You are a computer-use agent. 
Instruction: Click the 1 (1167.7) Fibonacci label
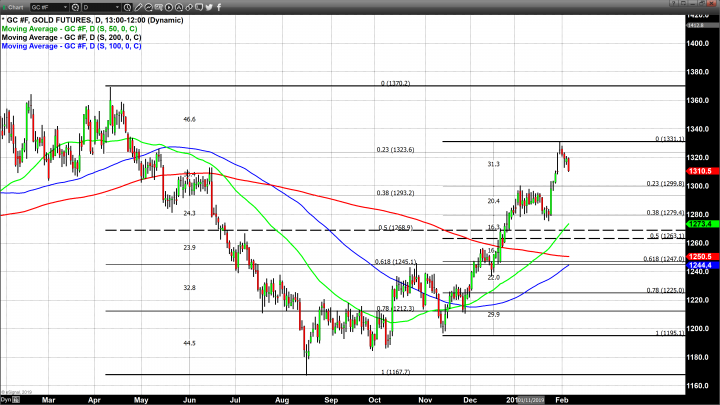pos(395,372)
